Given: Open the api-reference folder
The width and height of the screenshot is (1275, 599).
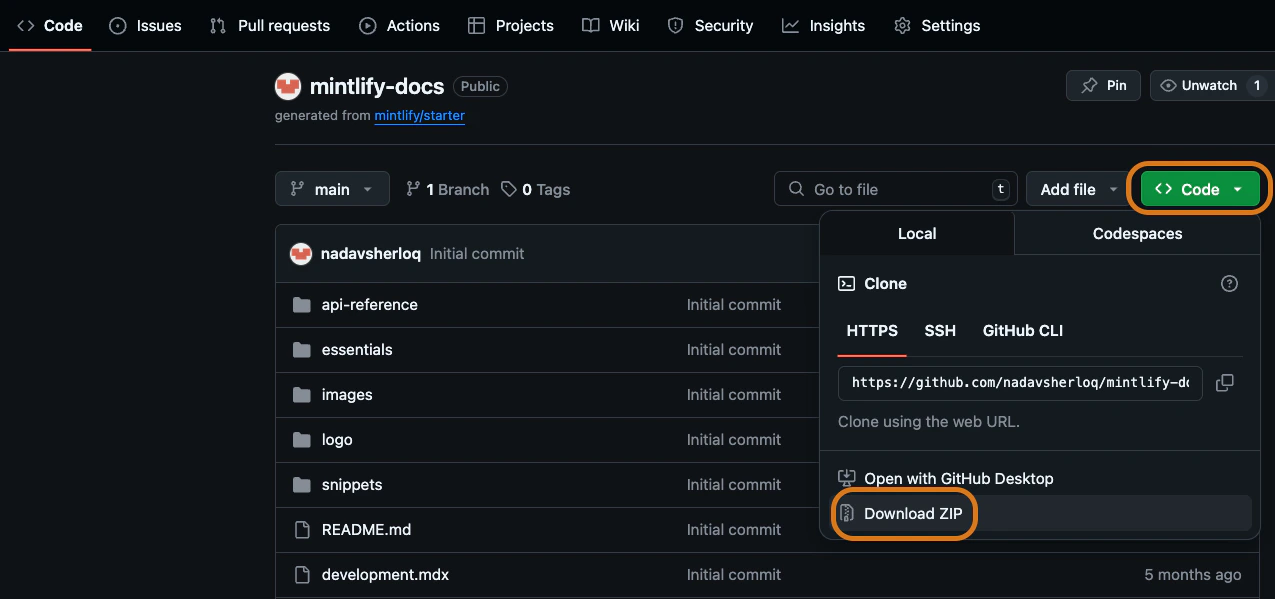Looking at the screenshot, I should (x=370, y=305).
